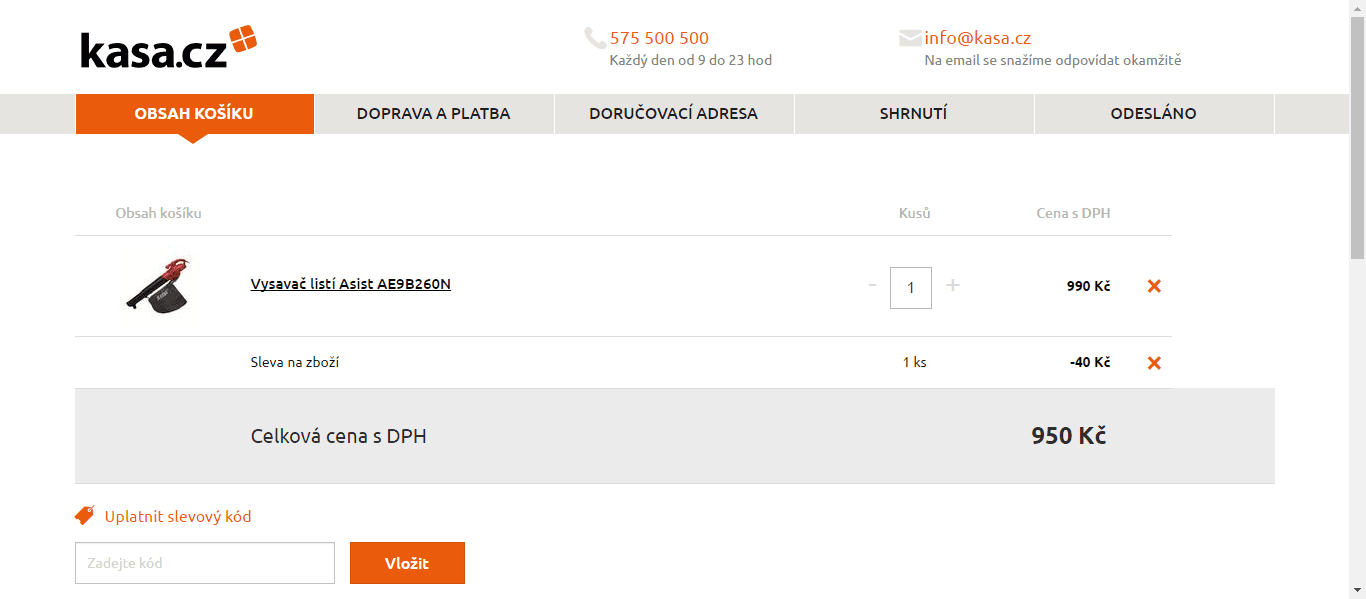Go to the Doprava a platba step

click(434, 114)
